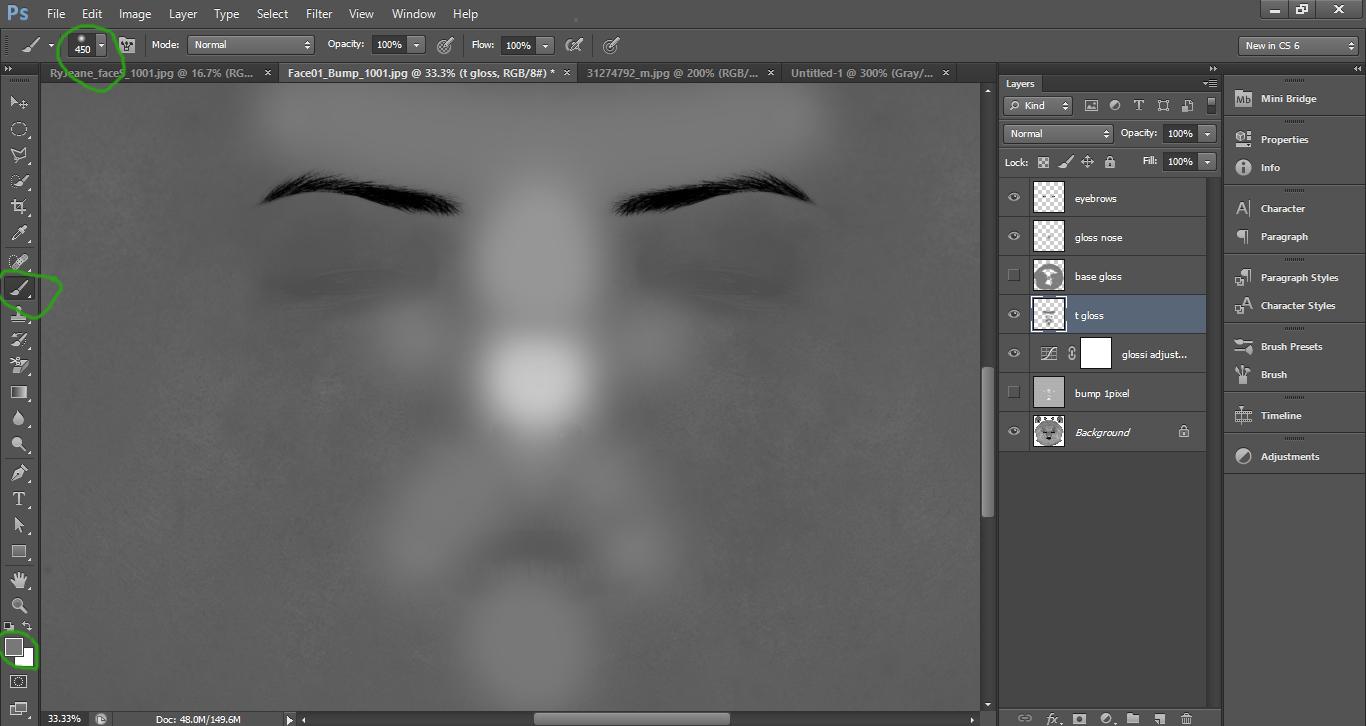Open the Filter menu

[319, 14]
